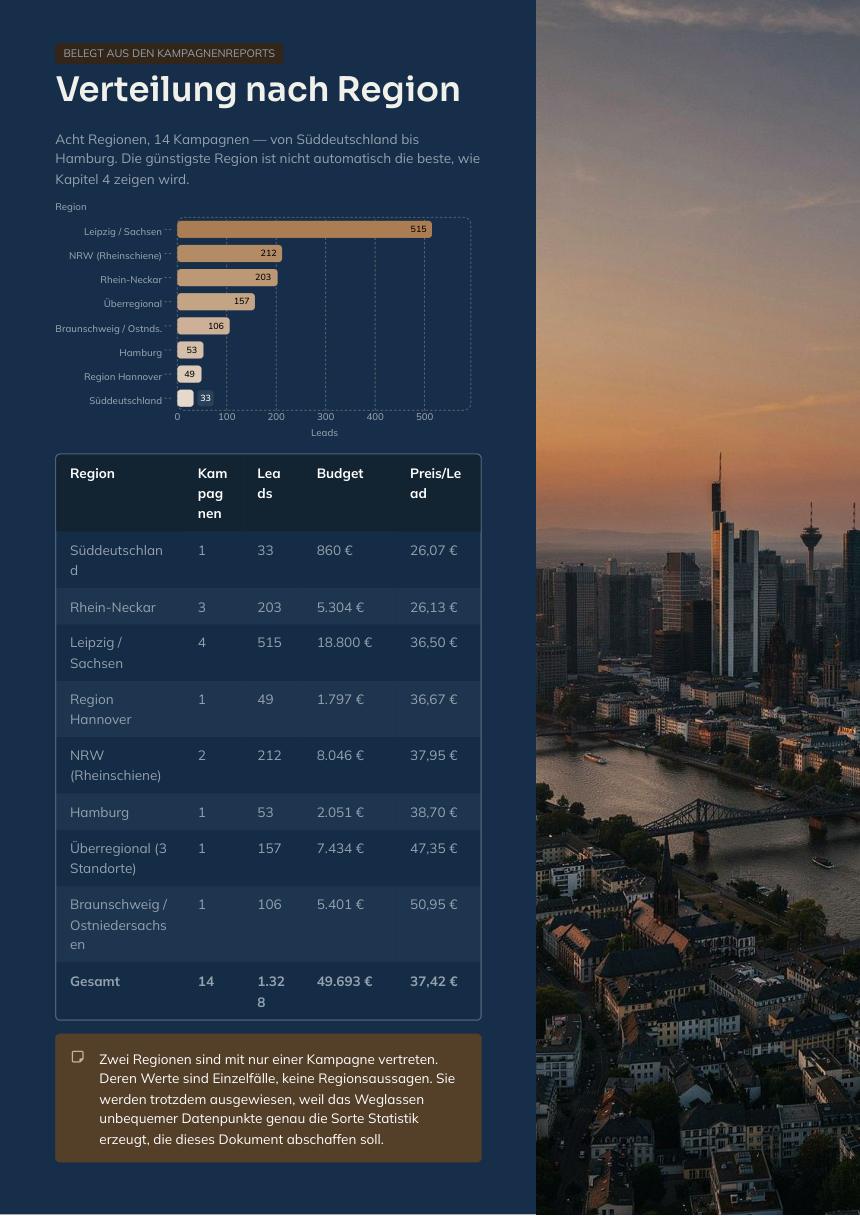The width and height of the screenshot is (860, 1216).
Task: Click price cell '38,70 €'
Action: tap(434, 812)
